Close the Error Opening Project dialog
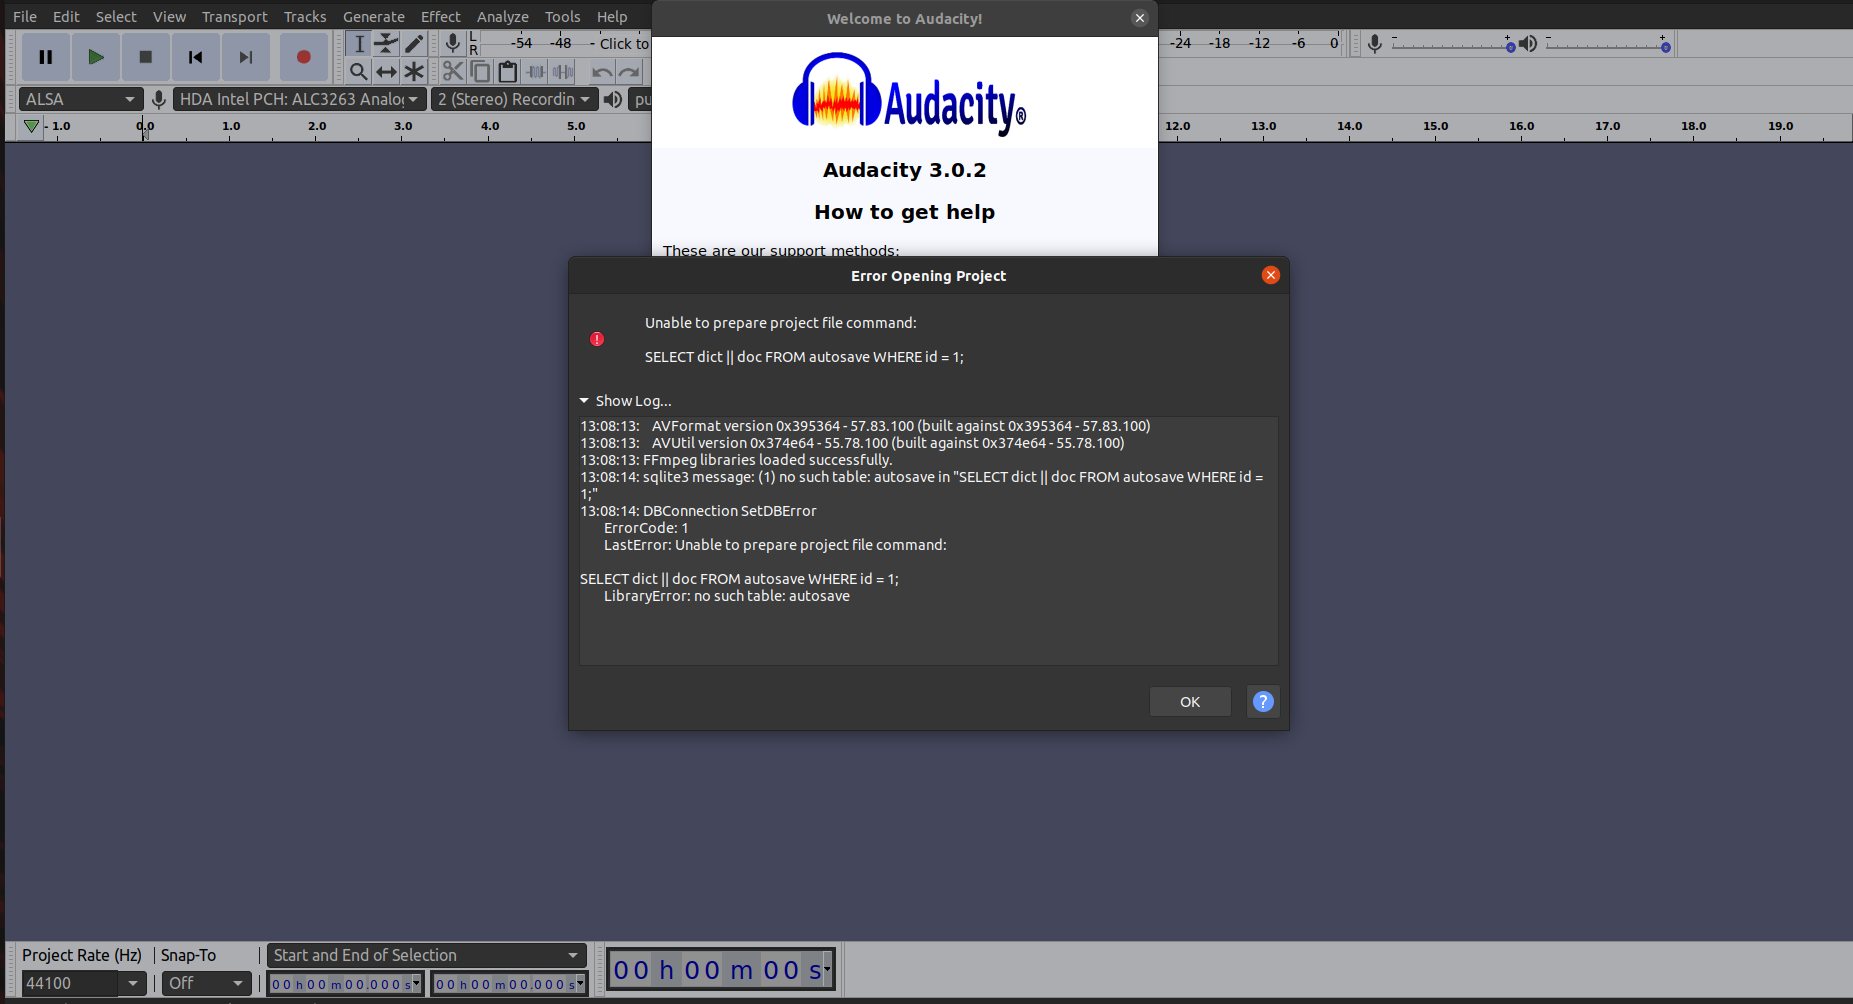The image size is (1853, 1004). [x=1271, y=275]
